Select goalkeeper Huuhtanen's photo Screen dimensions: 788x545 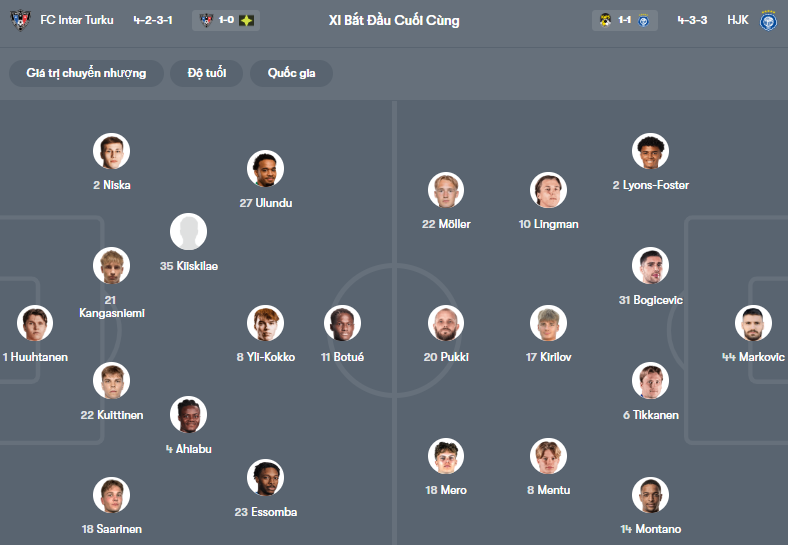click(x=35, y=323)
